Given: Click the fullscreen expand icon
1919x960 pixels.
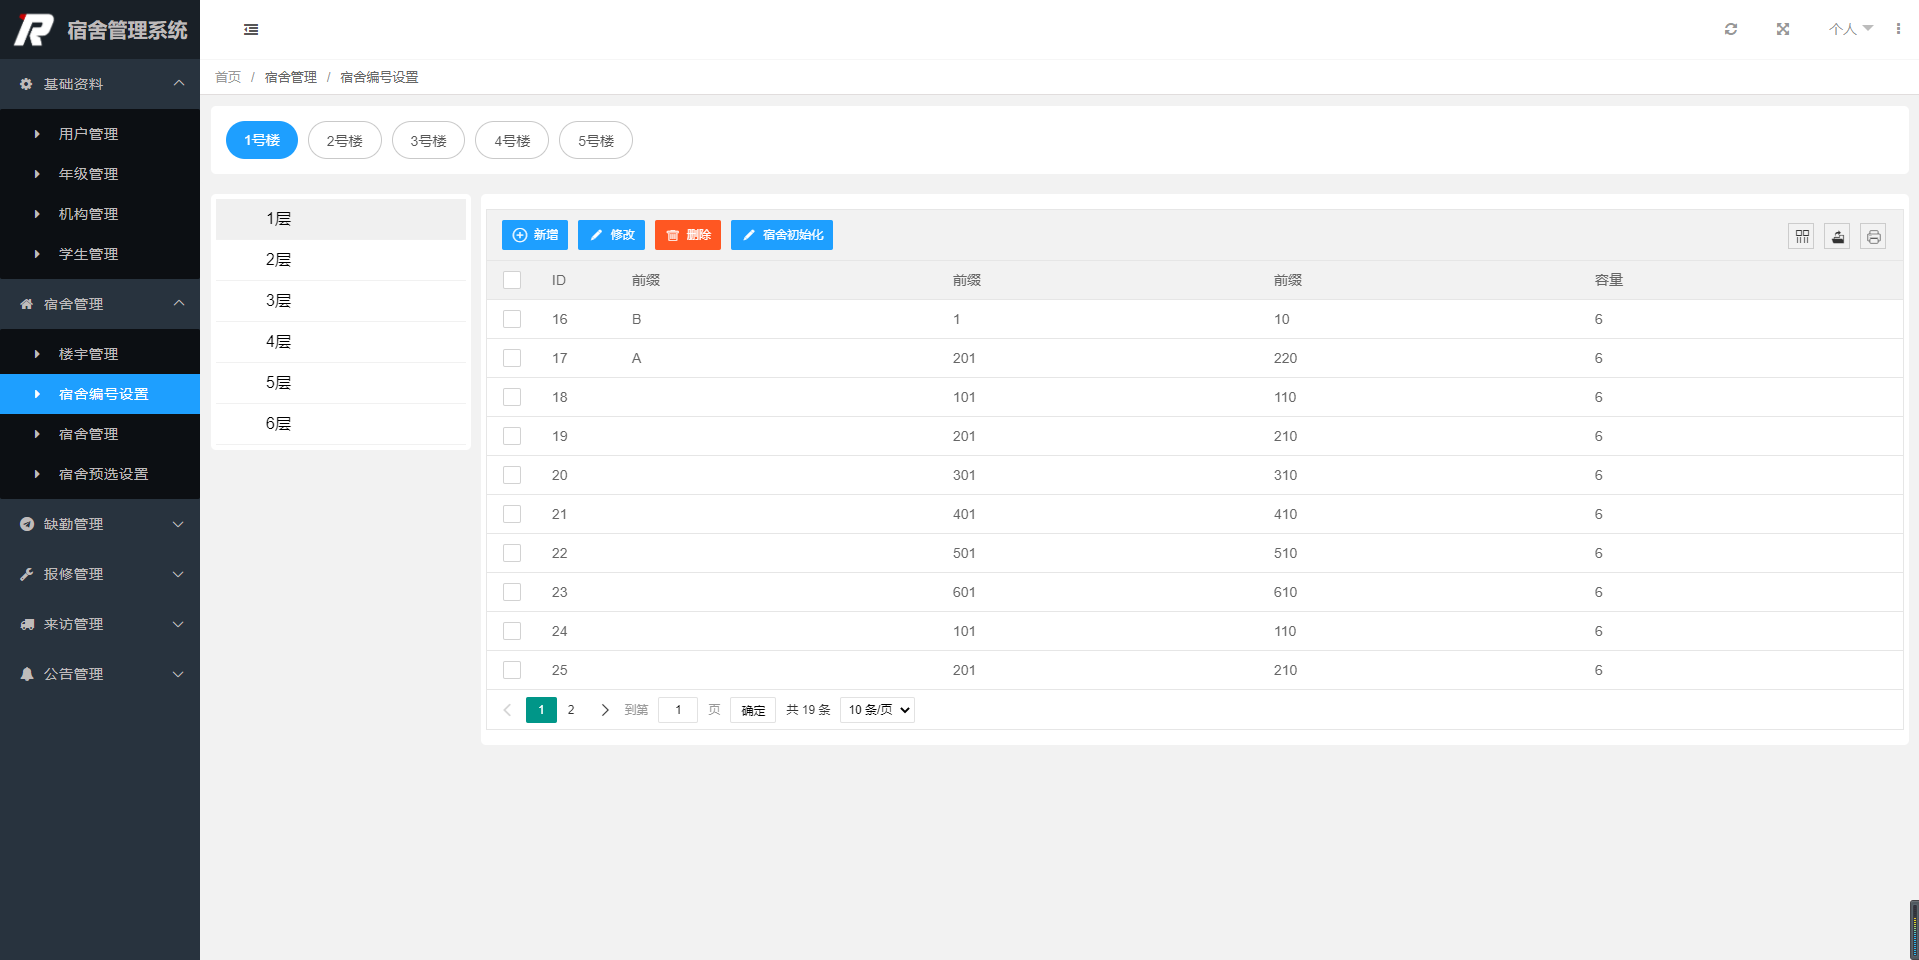Looking at the screenshot, I should 1783,29.
